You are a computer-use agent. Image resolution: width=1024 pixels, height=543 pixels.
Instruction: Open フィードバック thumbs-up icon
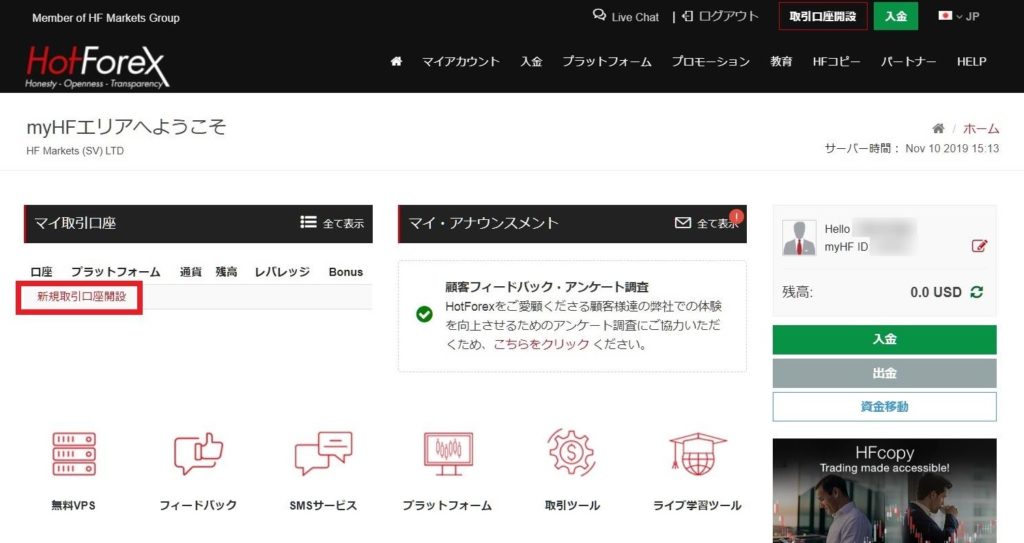click(x=198, y=453)
